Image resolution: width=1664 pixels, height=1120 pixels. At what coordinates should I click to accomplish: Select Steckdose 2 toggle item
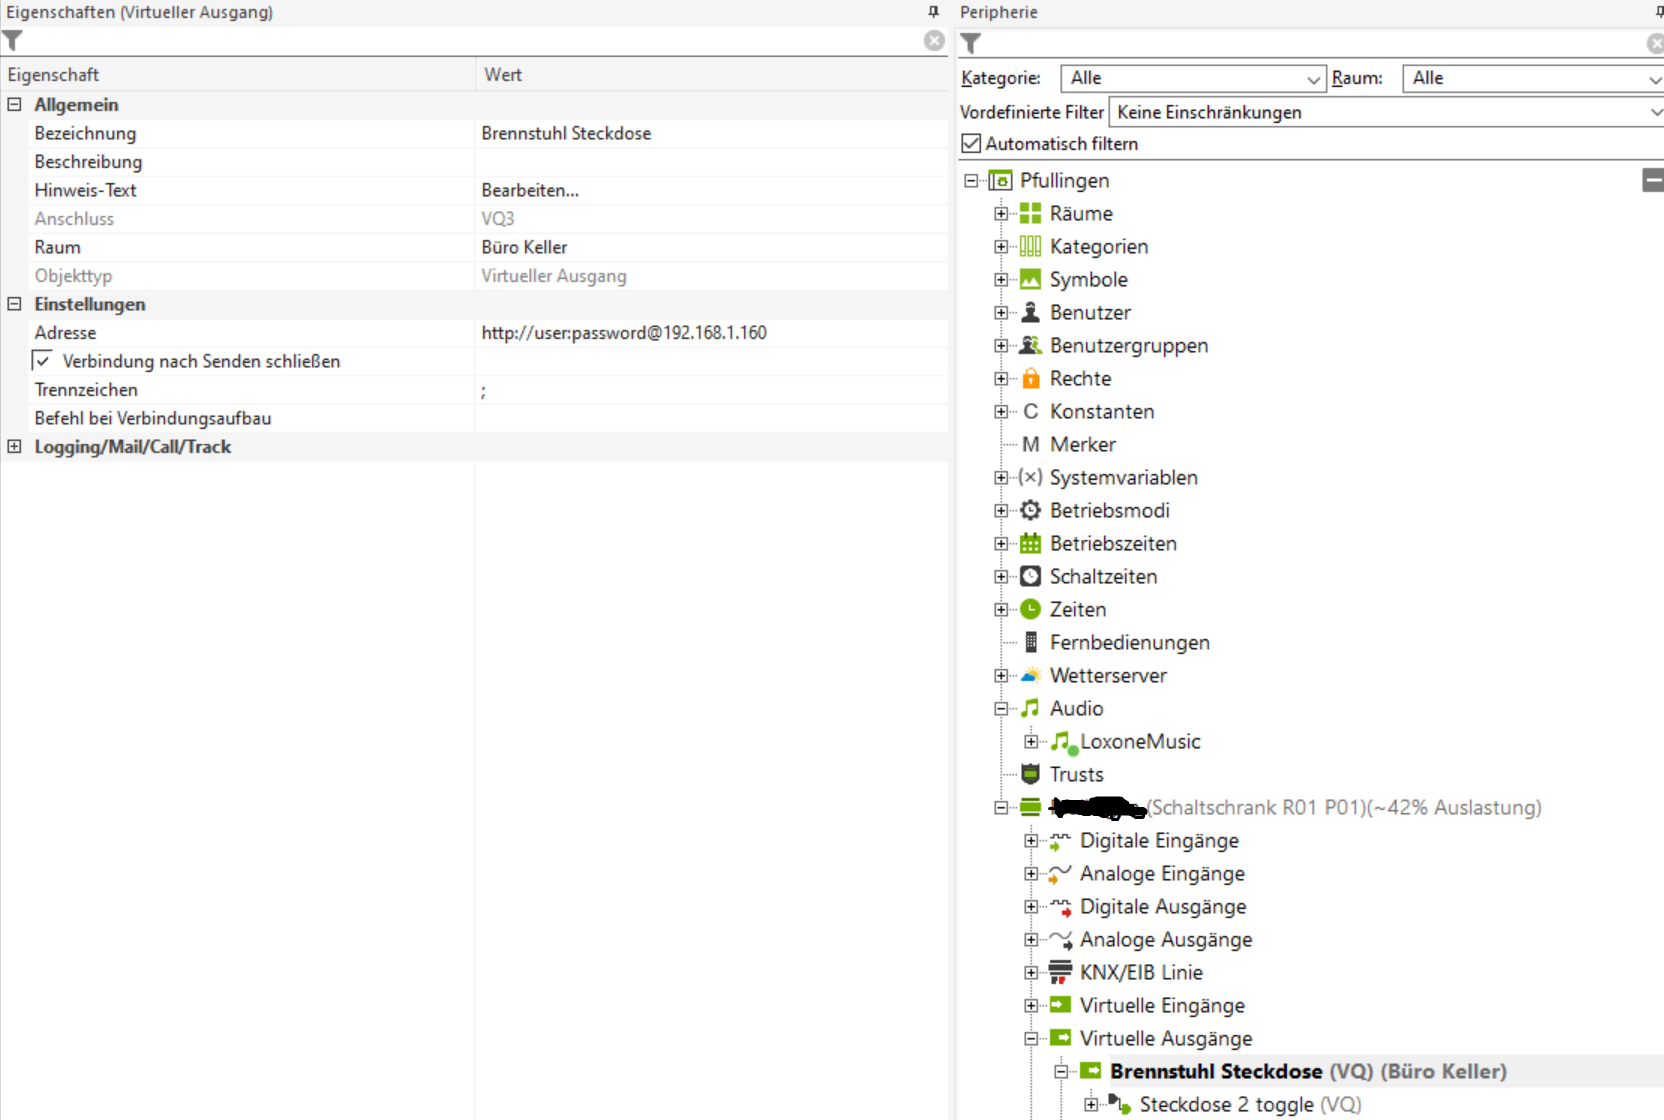1250,1104
